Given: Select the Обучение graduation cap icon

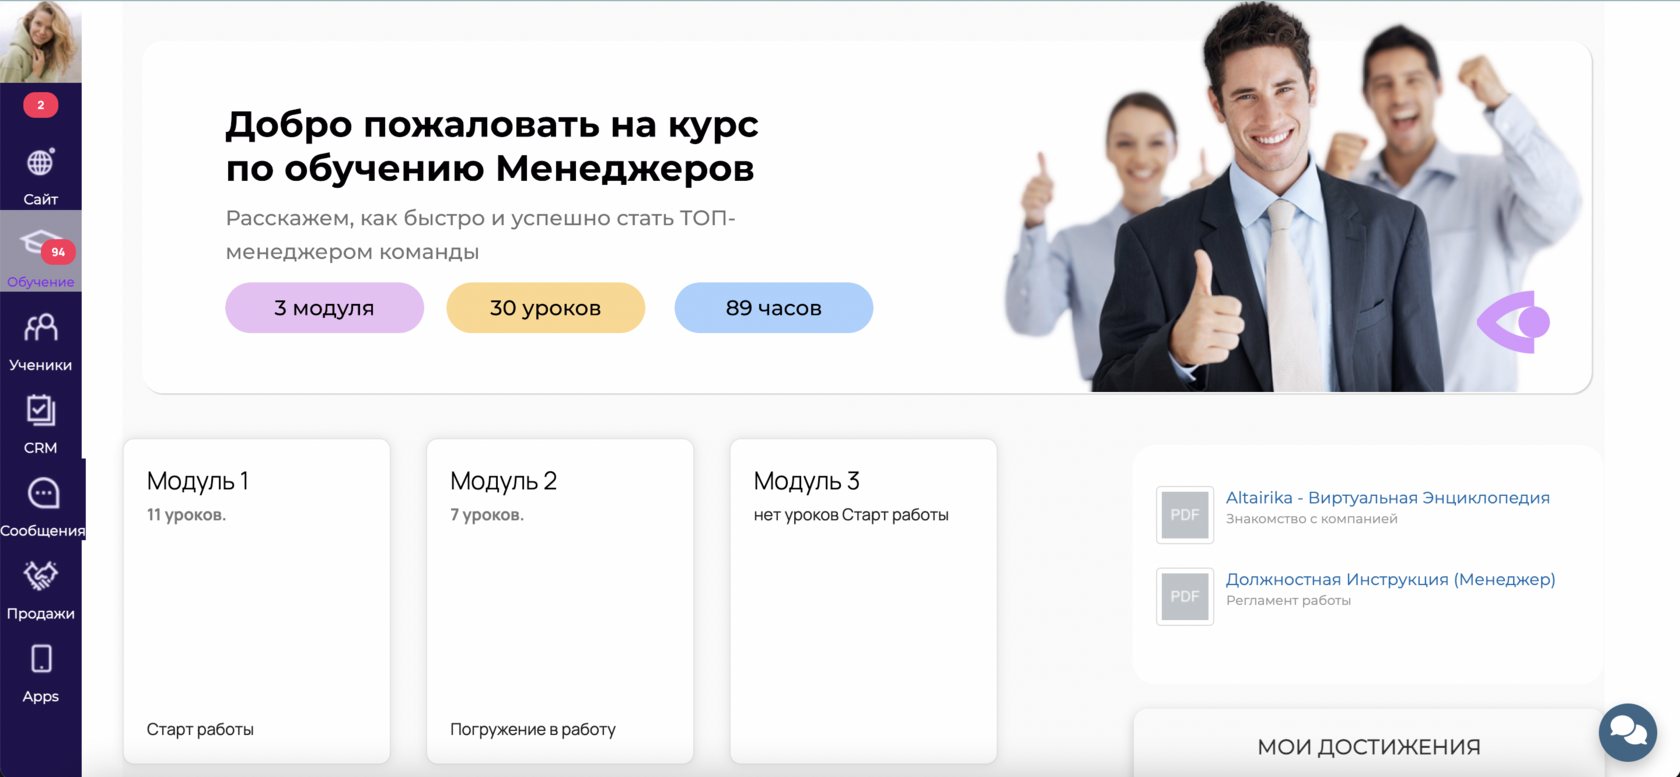Looking at the screenshot, I should [x=40, y=243].
